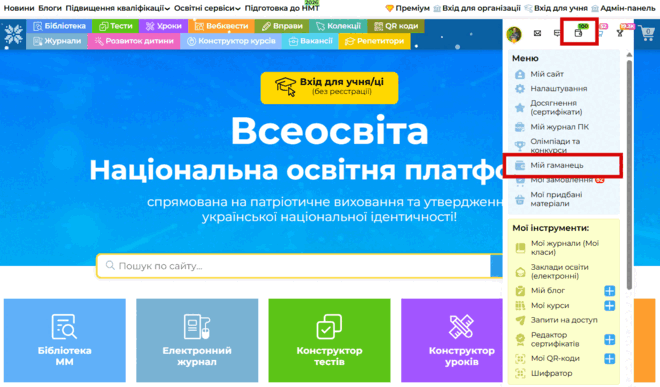This screenshot has width=660, height=387.
Task: Open the shopping cart icon
Action: (646, 33)
